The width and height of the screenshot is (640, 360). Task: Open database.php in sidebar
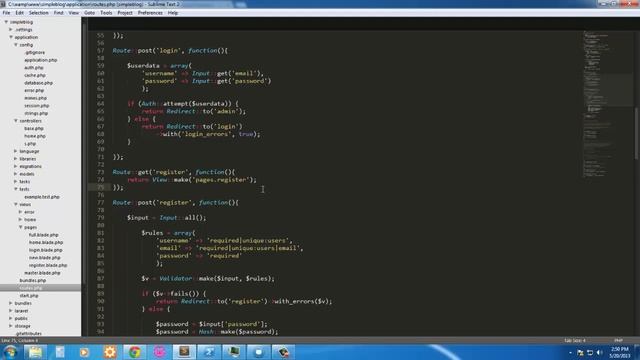tap(38, 83)
